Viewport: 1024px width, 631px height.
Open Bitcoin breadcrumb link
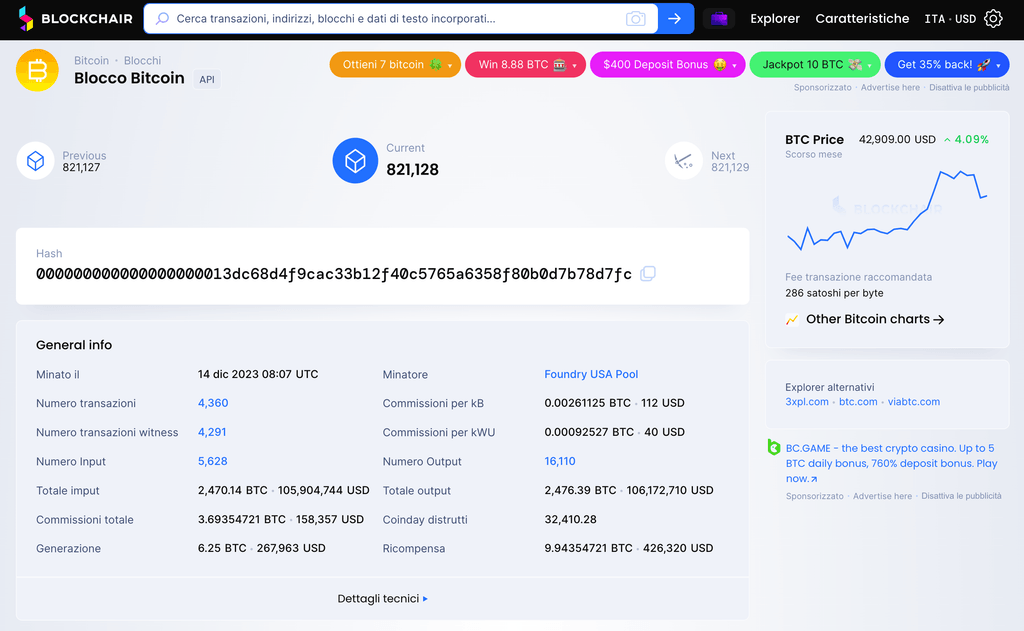[x=91, y=61]
